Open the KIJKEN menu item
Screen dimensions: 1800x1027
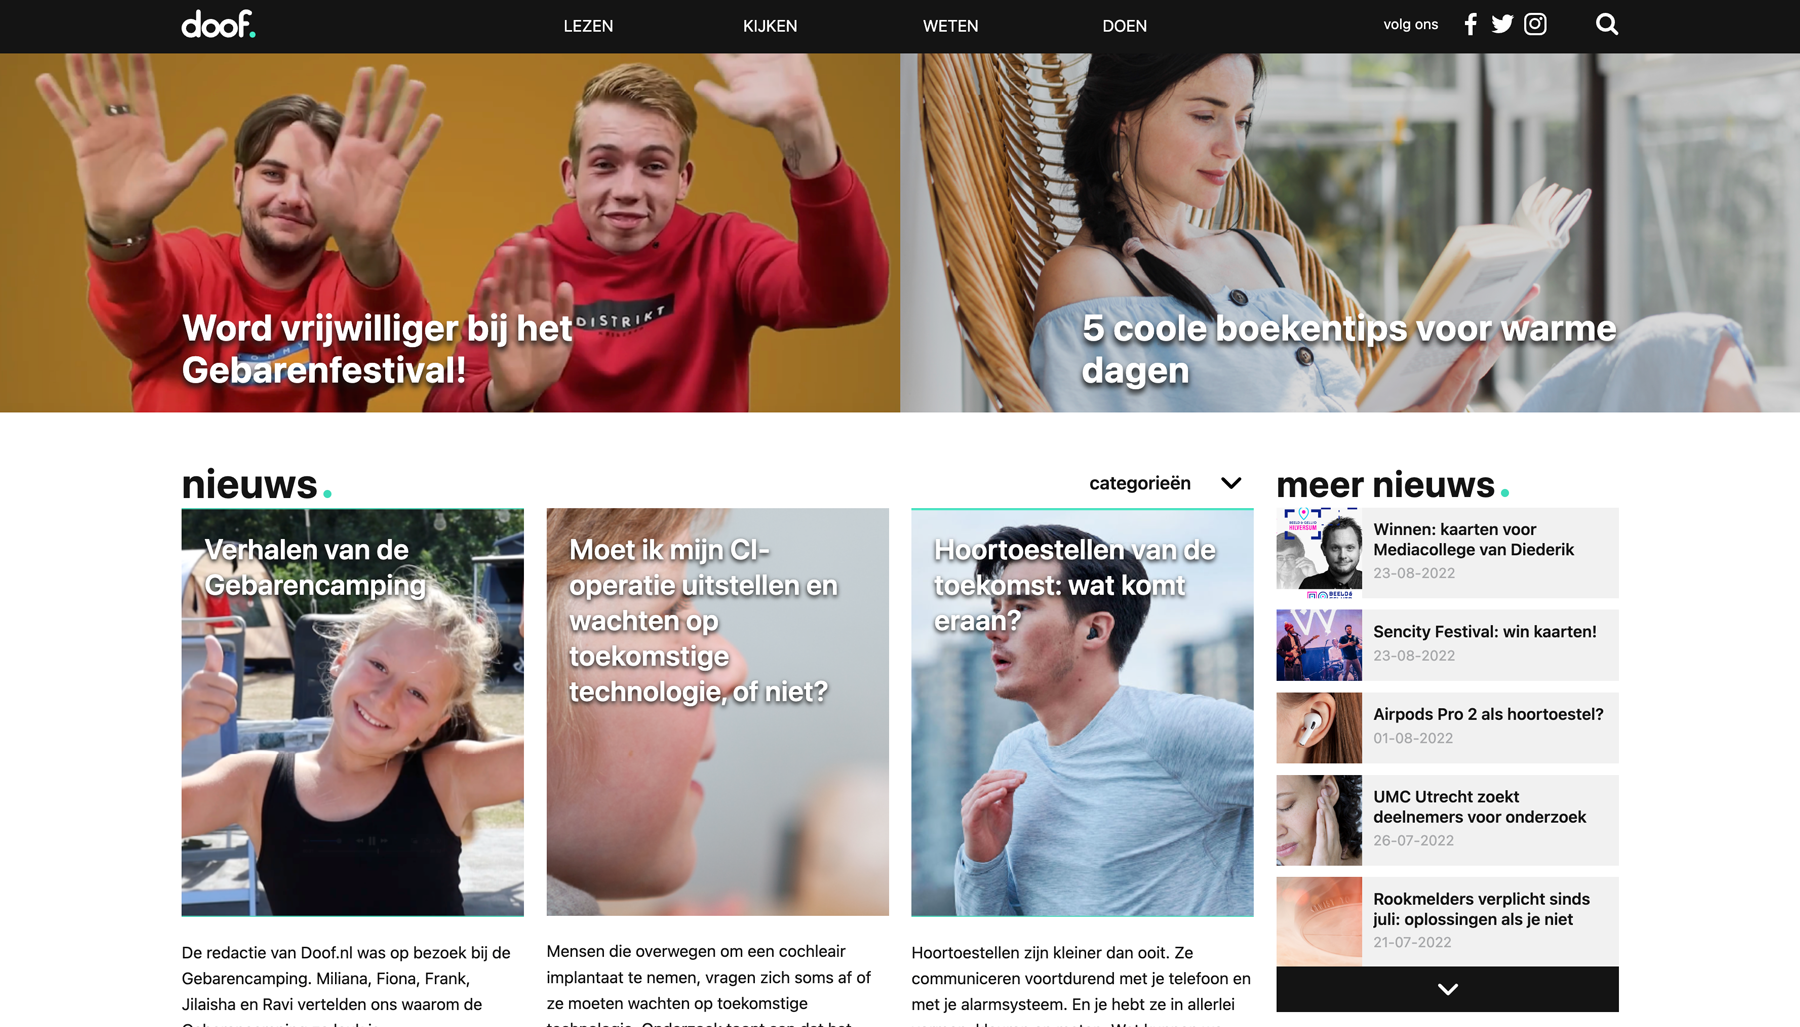pyautogui.click(x=770, y=26)
